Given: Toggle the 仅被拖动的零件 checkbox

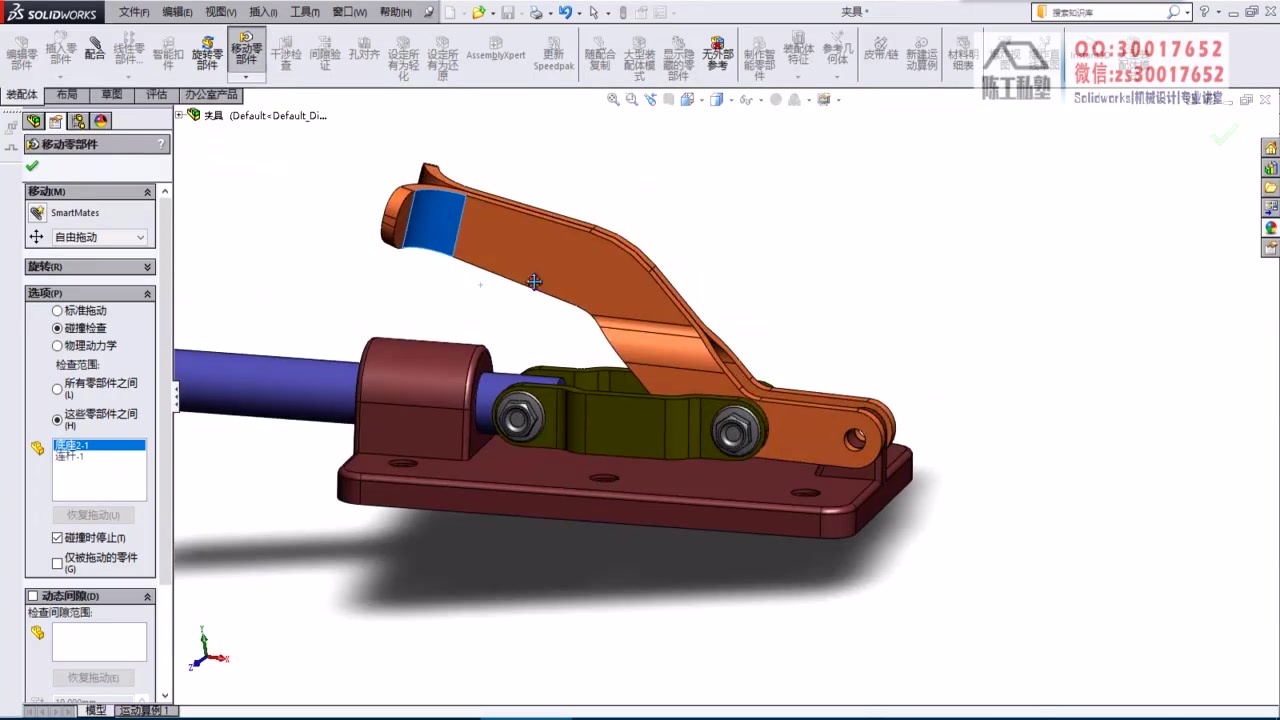Looking at the screenshot, I should (x=57, y=563).
